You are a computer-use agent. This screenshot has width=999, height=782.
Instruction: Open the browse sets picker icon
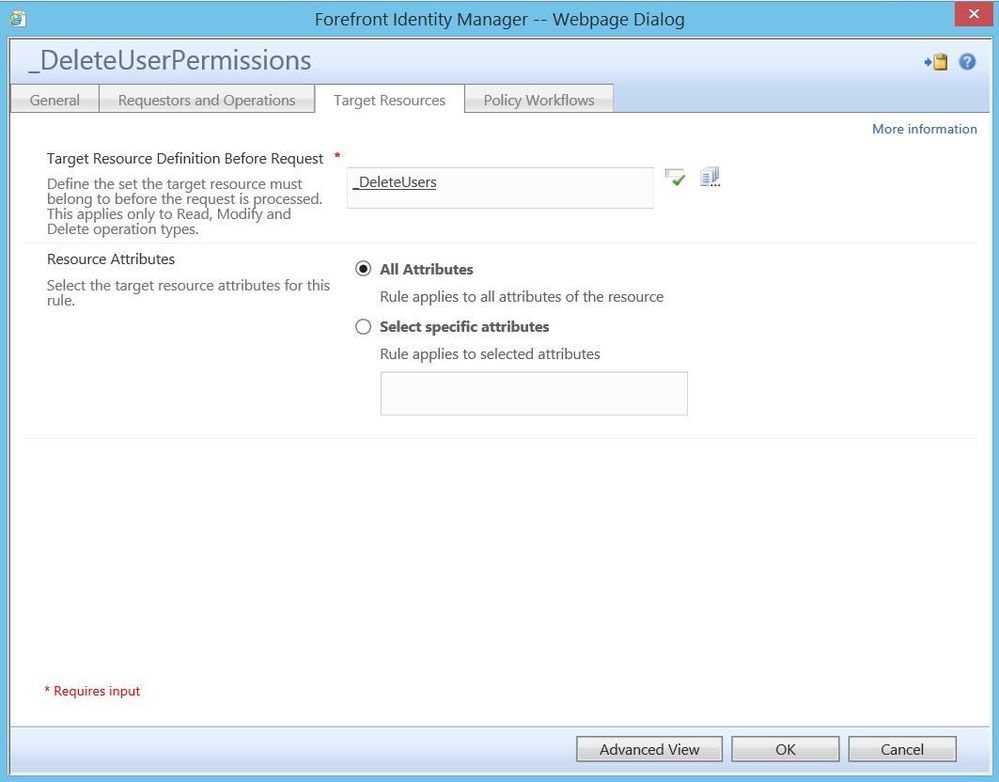click(x=710, y=177)
